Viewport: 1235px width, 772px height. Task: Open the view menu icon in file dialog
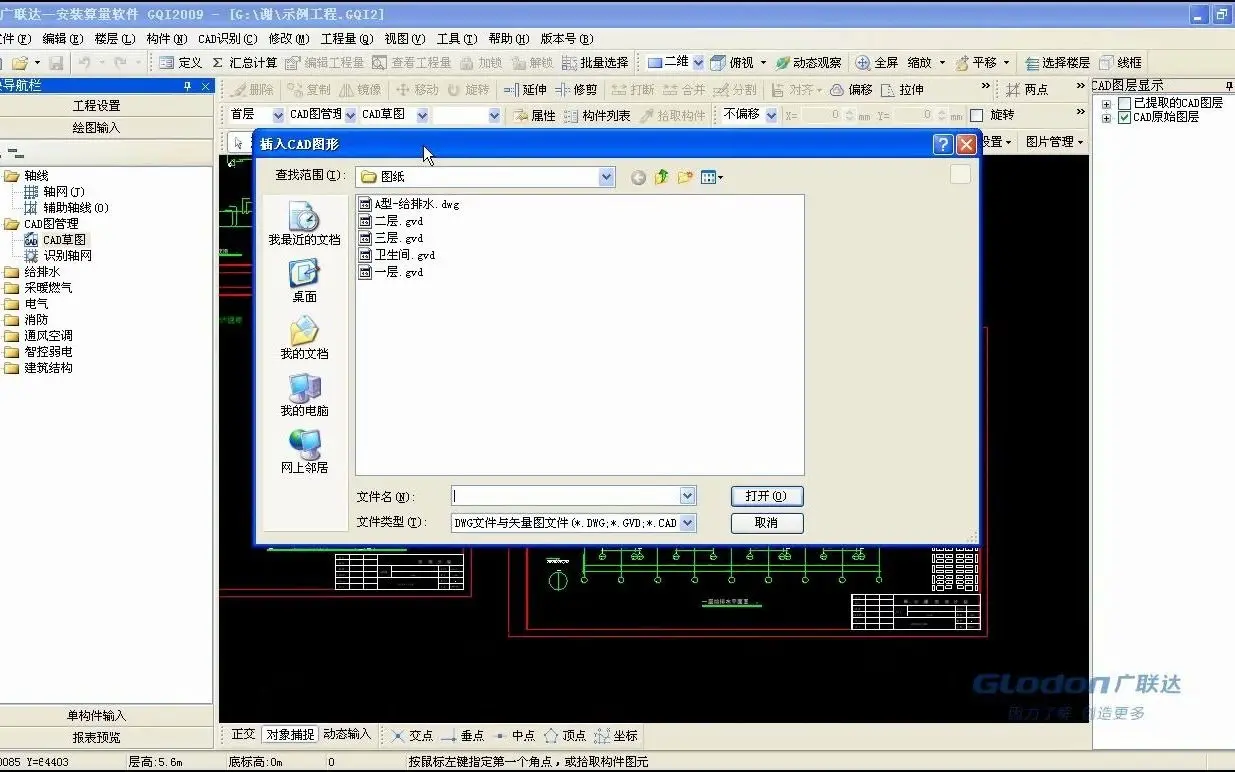(711, 177)
